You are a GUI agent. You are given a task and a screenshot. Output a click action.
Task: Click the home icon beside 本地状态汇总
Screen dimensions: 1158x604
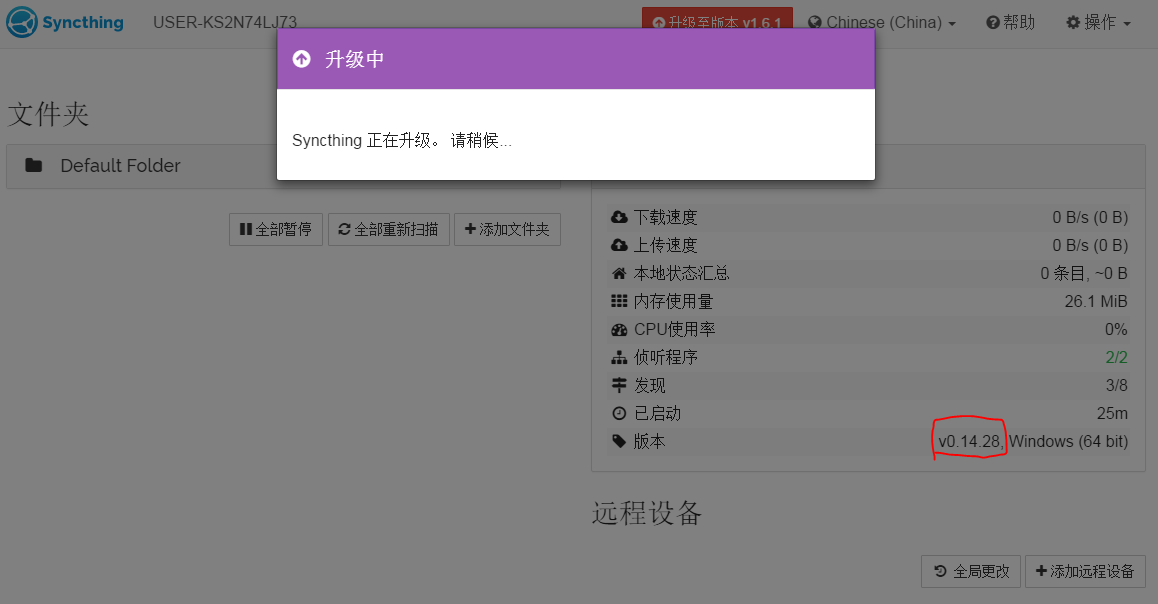(x=619, y=273)
